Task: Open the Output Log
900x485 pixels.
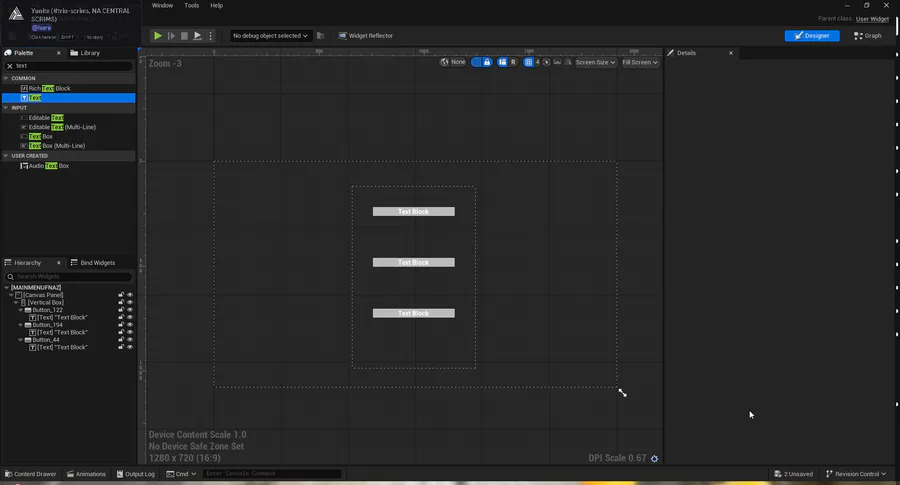Action: (135, 474)
